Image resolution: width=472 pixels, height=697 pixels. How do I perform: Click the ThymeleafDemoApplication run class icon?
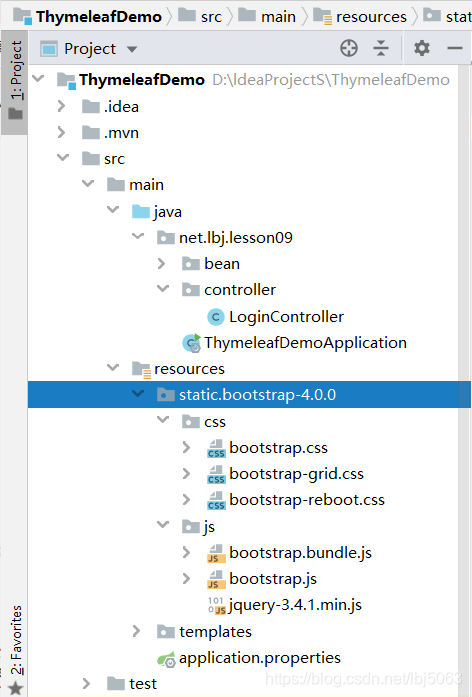[x=192, y=343]
